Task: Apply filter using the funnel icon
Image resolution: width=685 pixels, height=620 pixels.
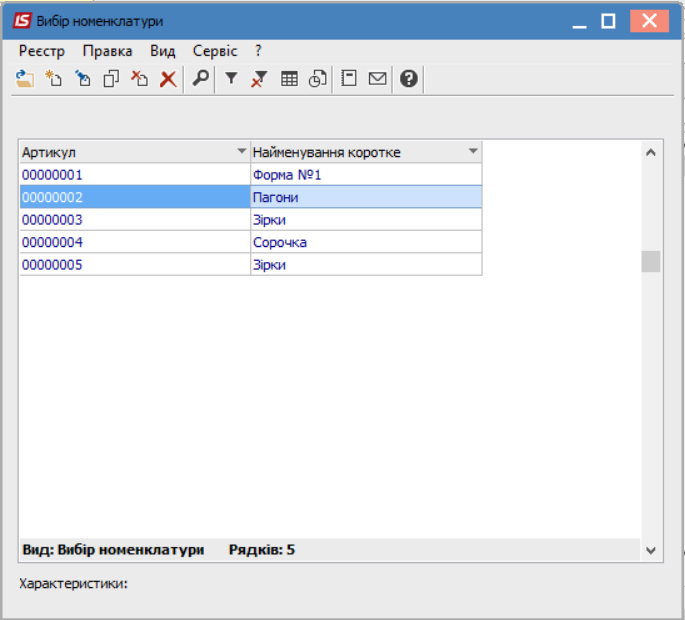Action: pyautogui.click(x=231, y=79)
